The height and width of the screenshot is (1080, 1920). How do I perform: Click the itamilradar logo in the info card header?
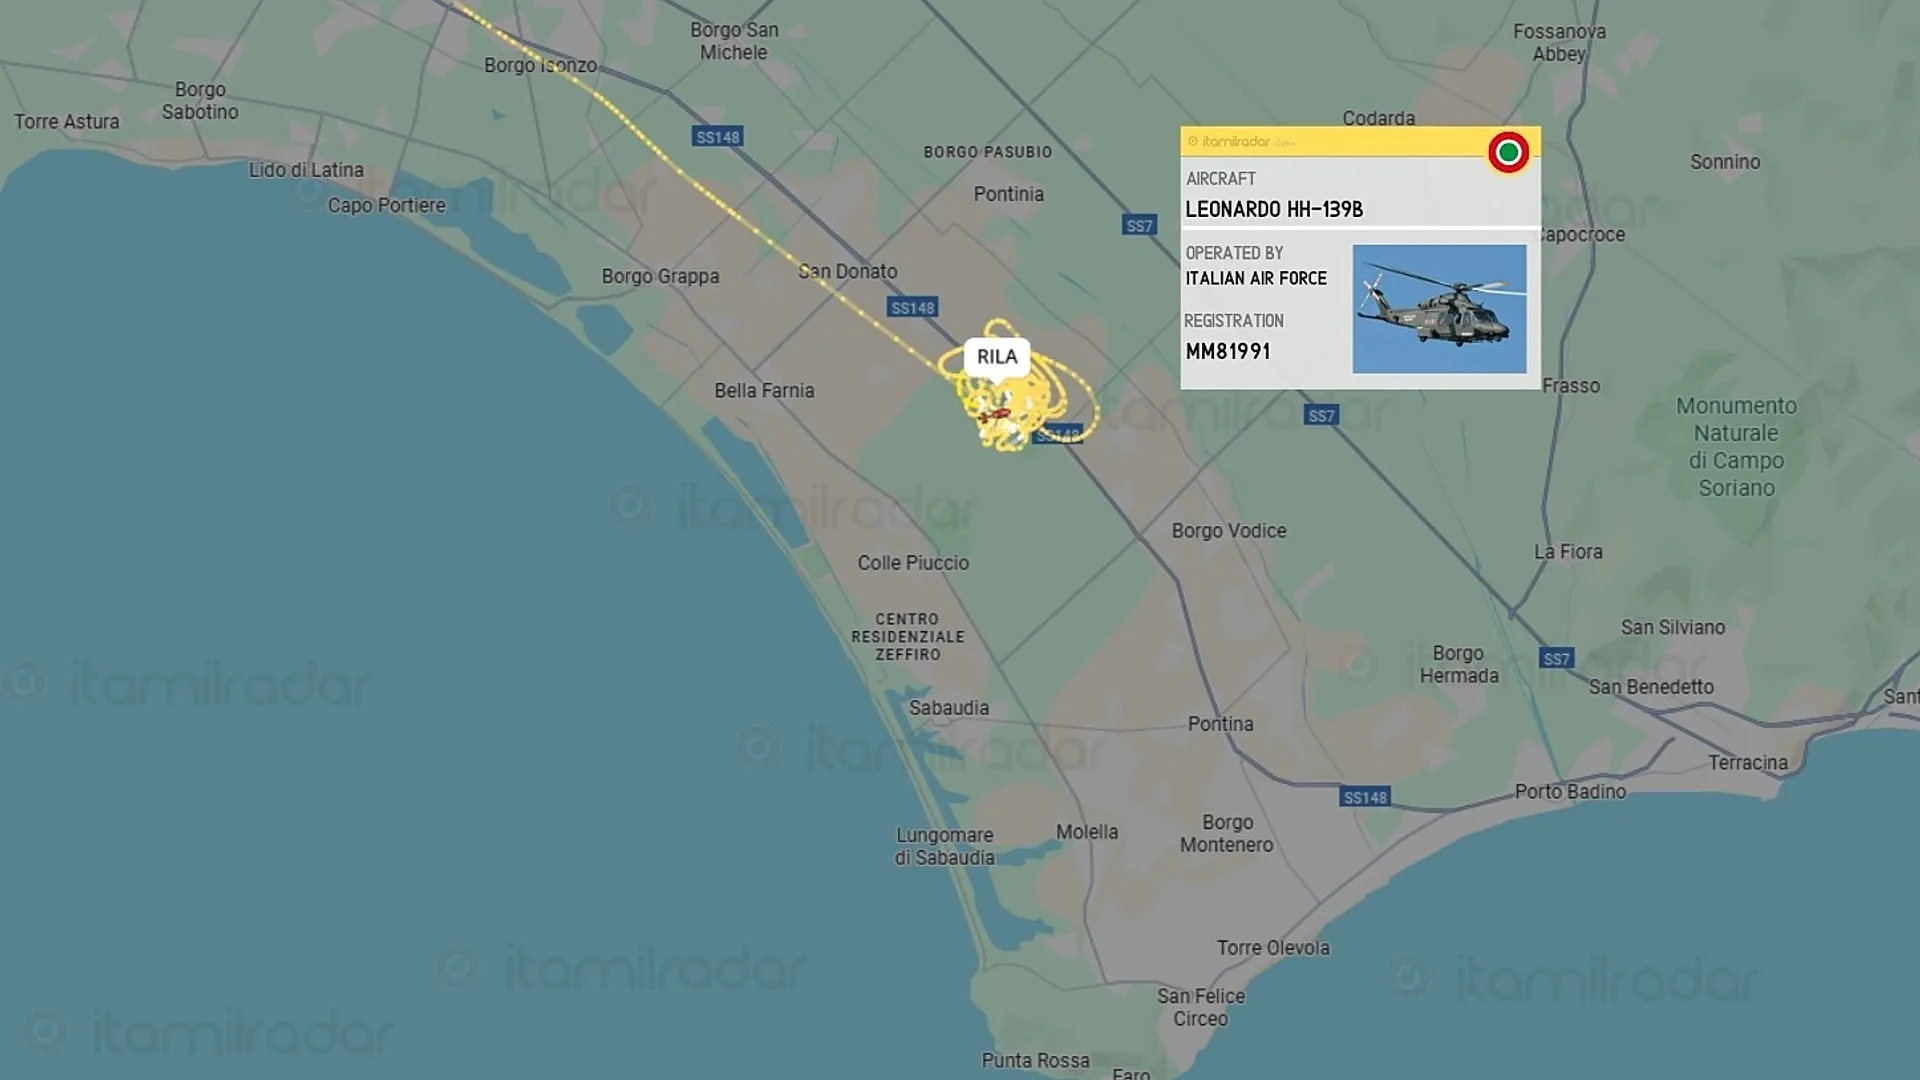(x=1236, y=142)
